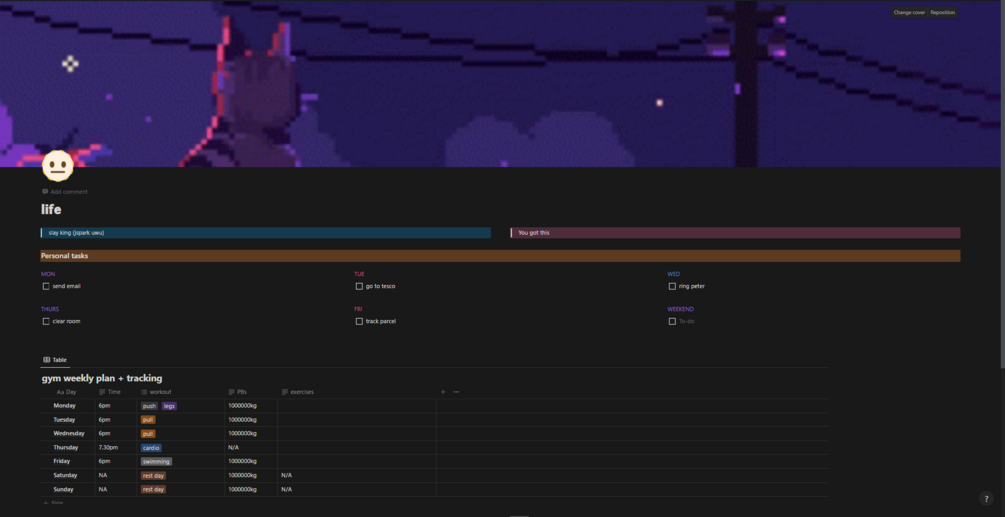This screenshot has height=517, width=1005.
Task: Click the page title 'life'
Action: 51,209
